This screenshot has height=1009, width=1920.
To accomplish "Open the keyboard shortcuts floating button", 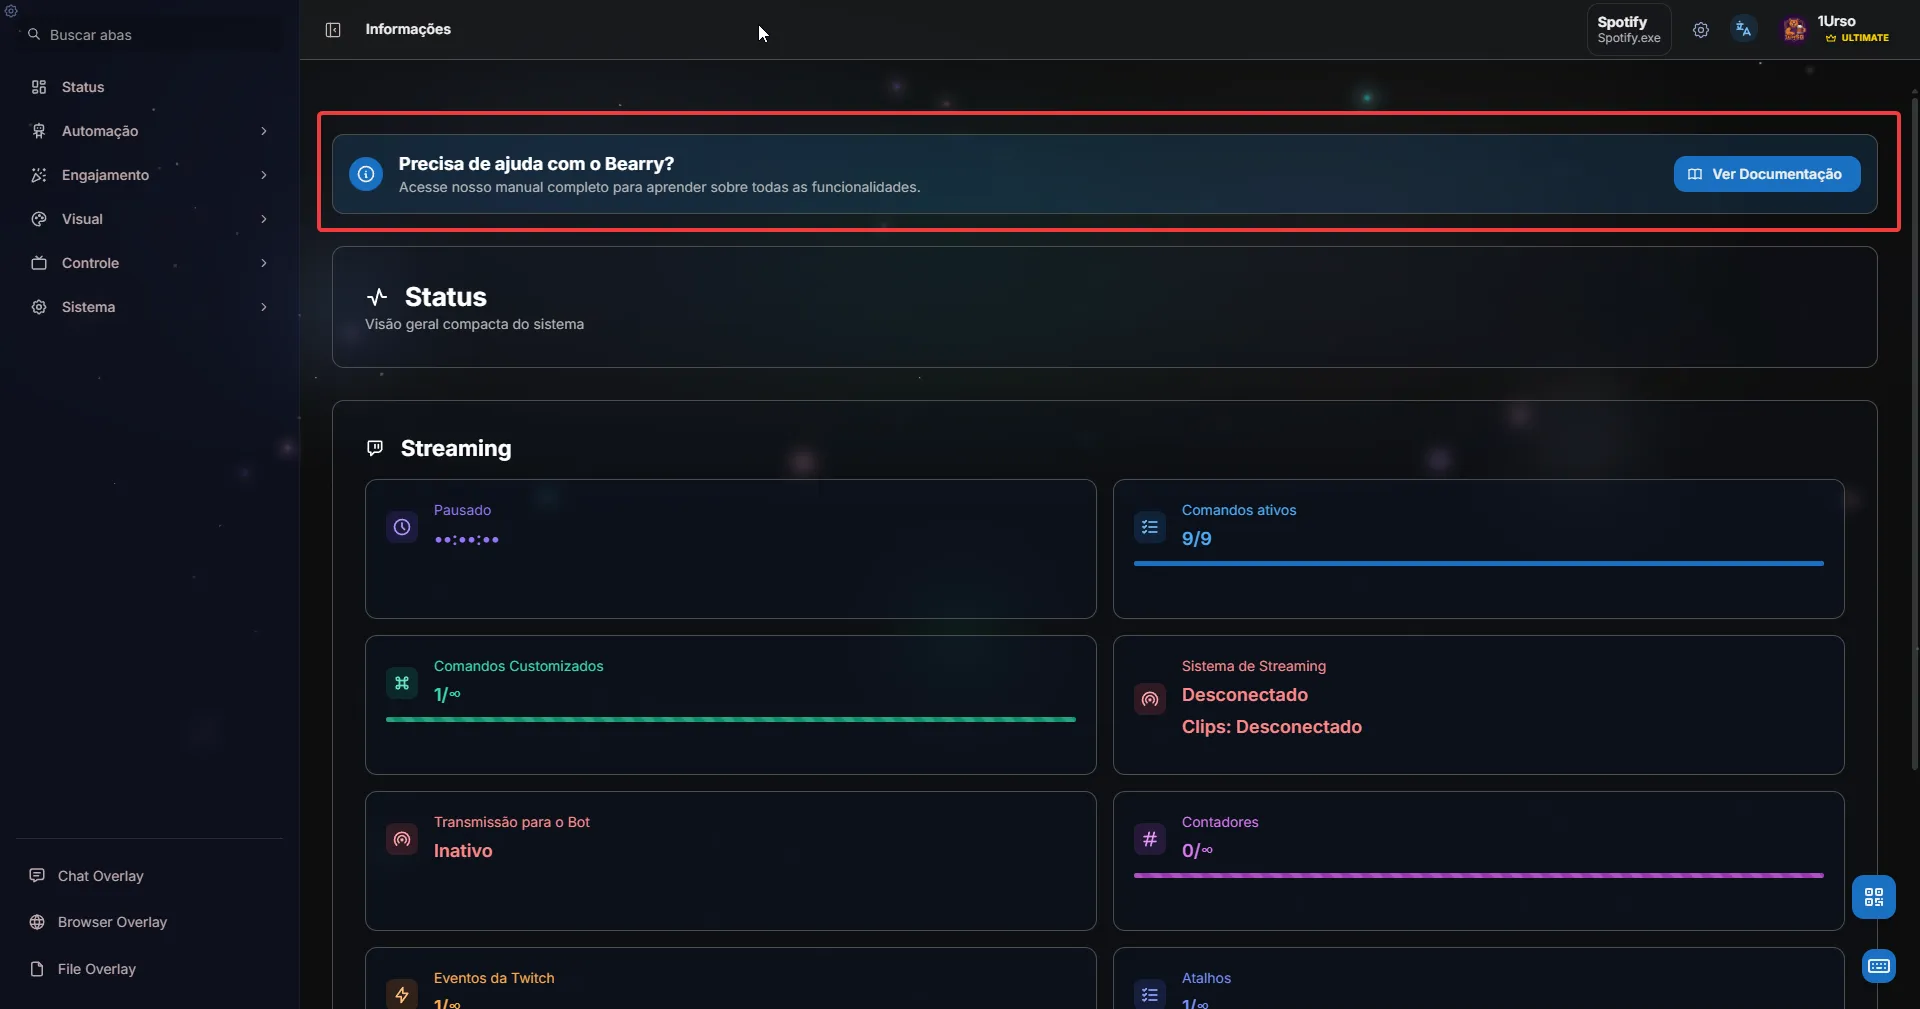I will 1878,966.
